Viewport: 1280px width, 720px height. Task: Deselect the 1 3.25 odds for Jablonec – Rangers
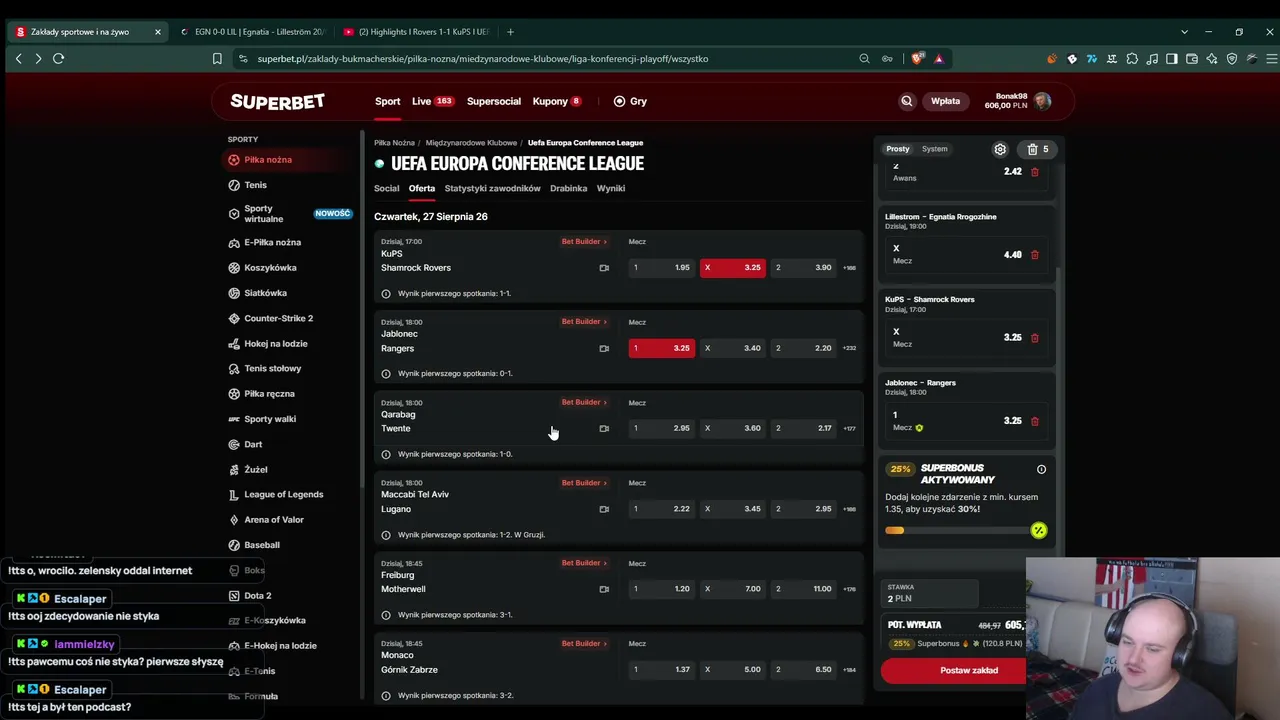tap(661, 348)
